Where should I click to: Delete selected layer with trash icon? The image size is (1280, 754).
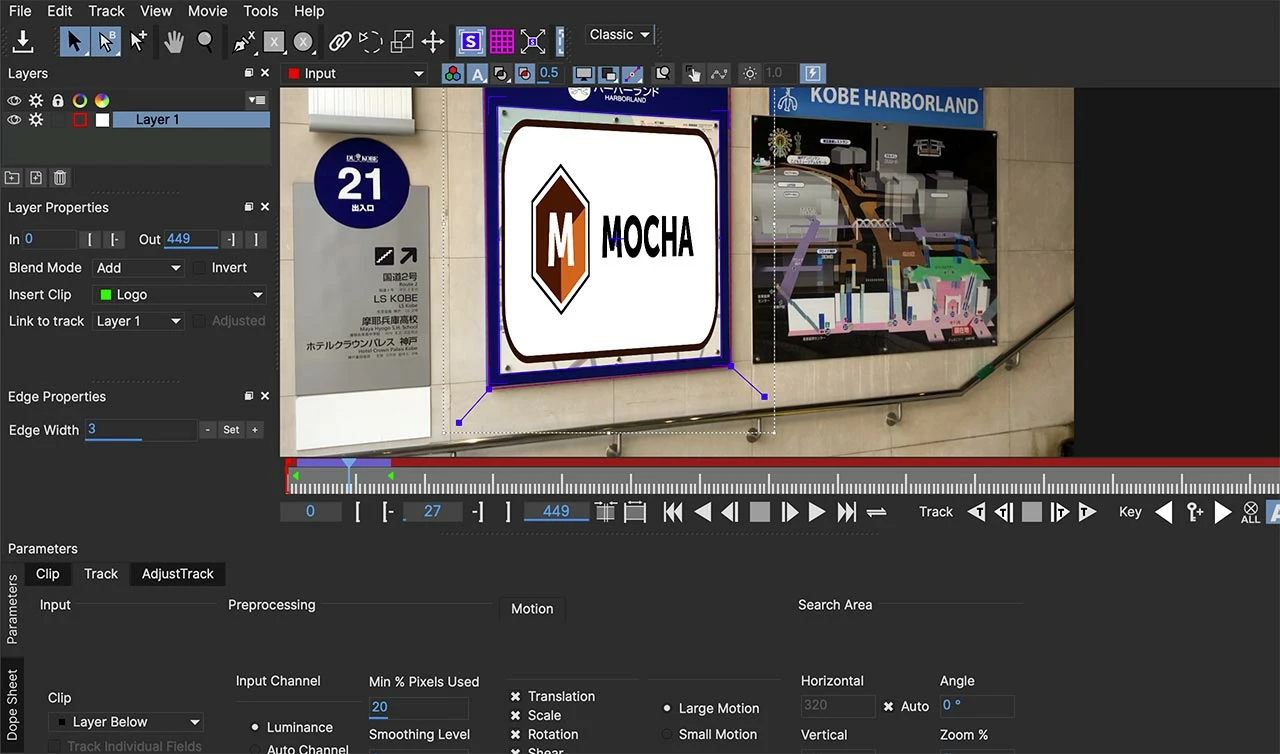[60, 178]
